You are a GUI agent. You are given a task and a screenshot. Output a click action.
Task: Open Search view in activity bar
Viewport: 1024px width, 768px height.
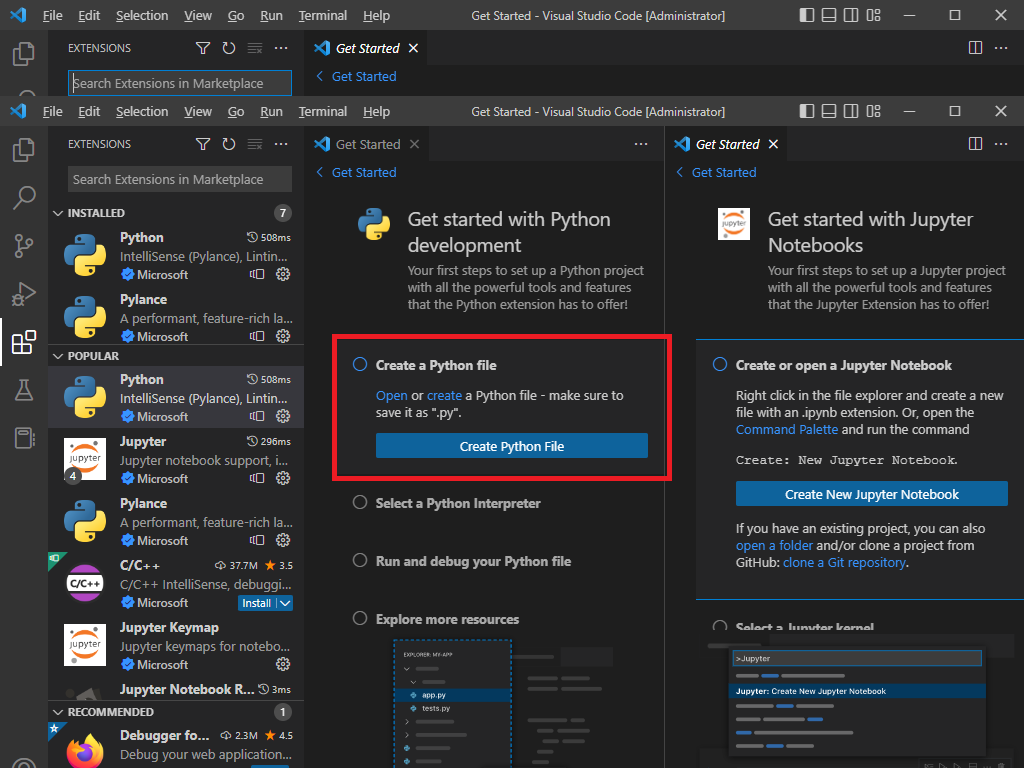coord(24,197)
